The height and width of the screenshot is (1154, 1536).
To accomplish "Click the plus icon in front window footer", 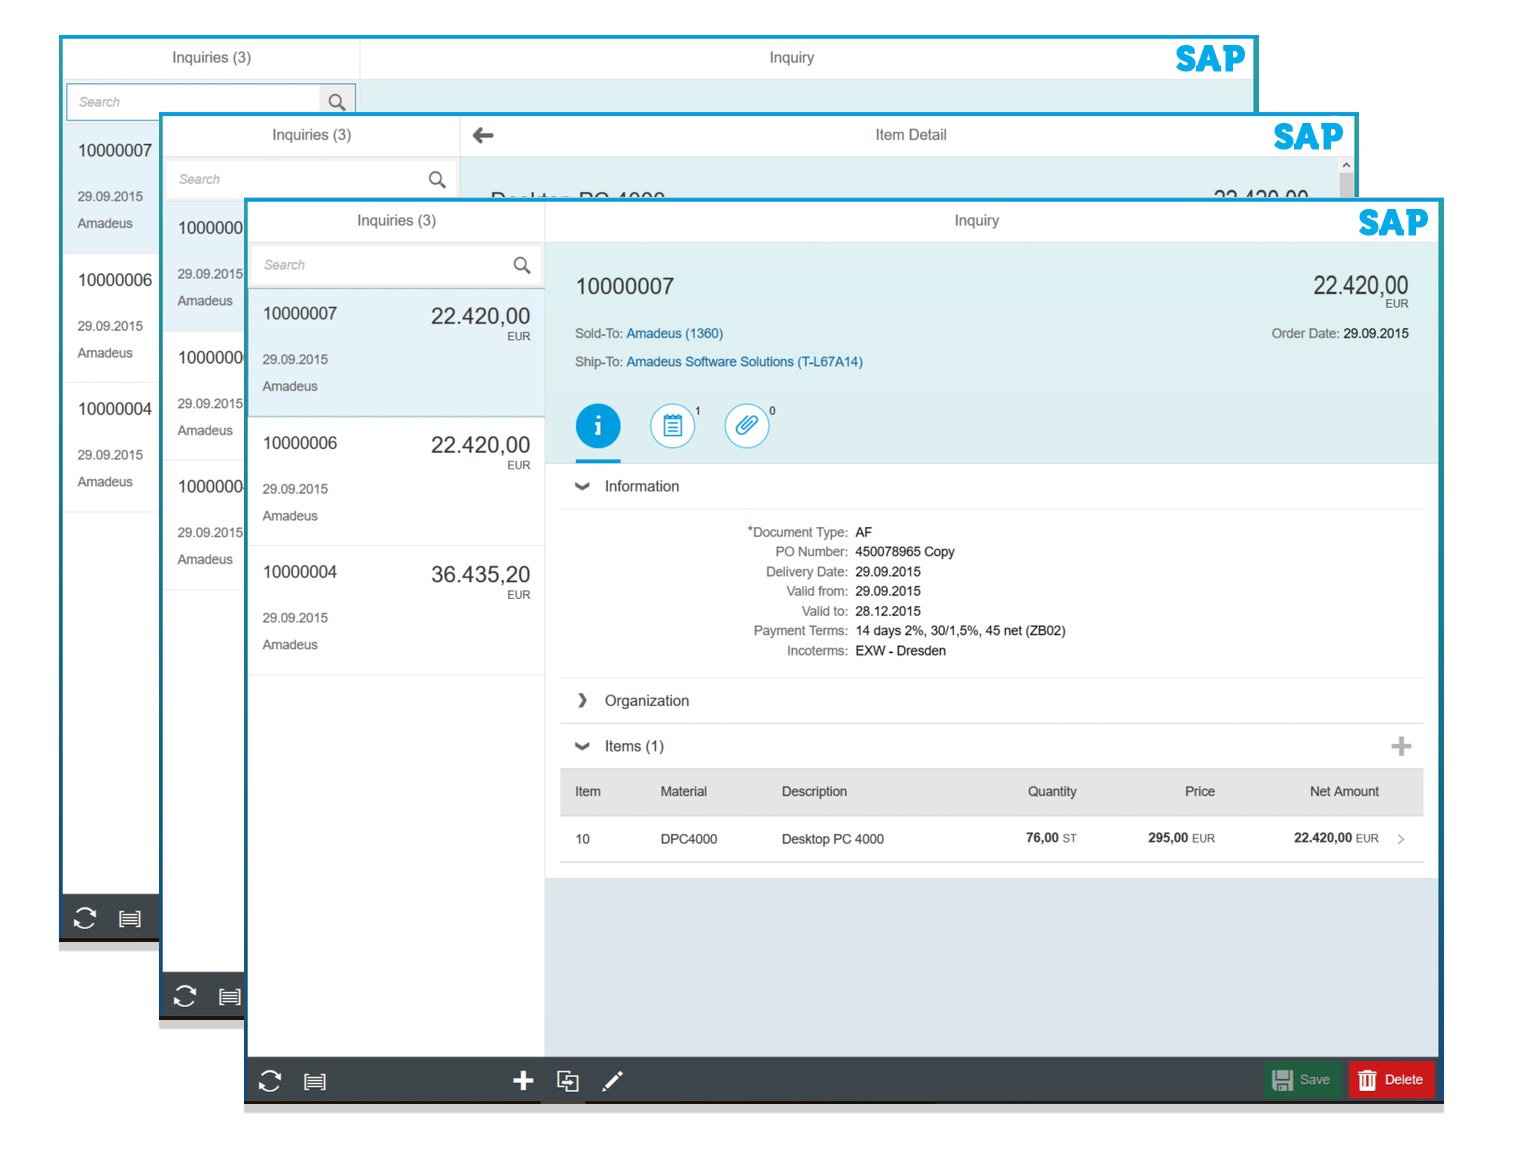I will point(523,1081).
